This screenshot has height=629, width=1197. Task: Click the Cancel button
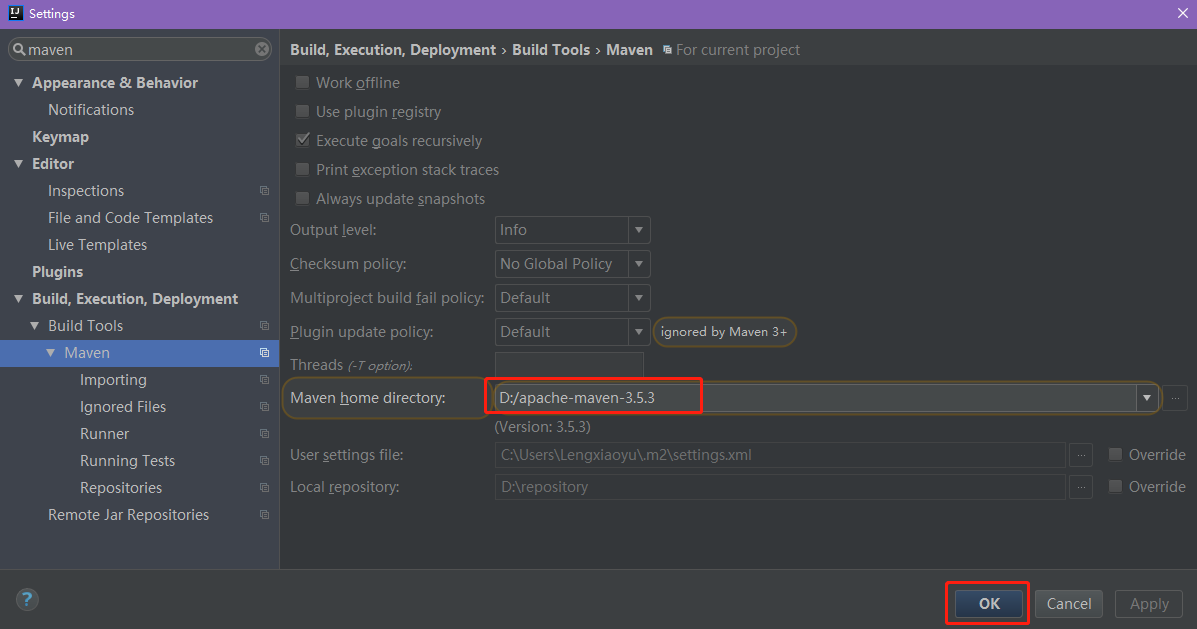pos(1069,603)
